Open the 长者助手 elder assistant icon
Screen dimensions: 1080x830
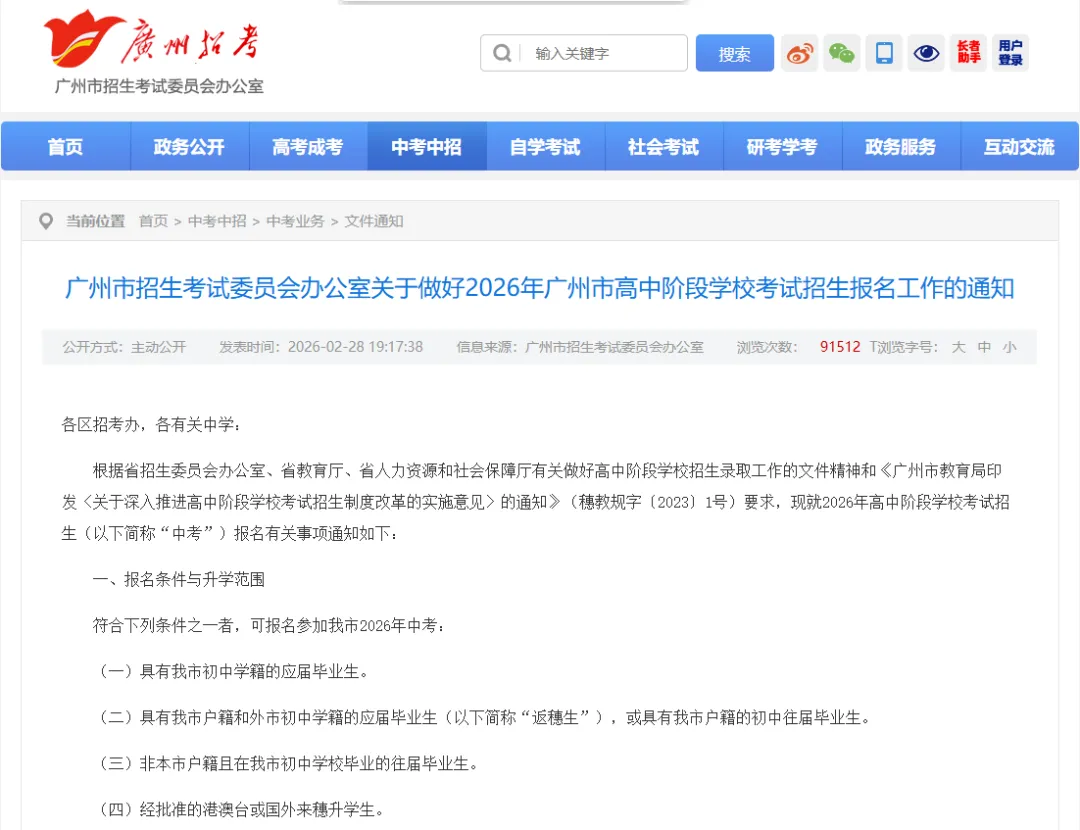(967, 53)
